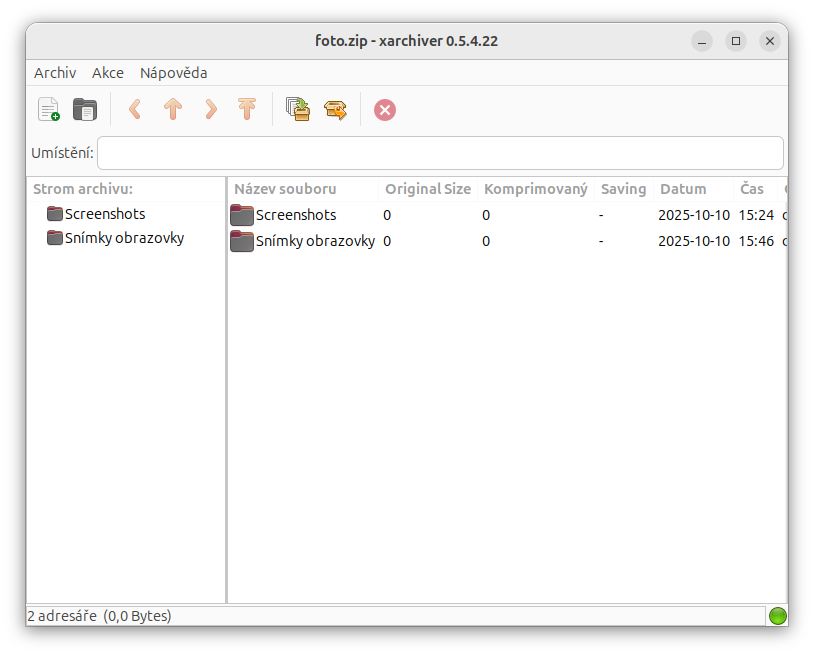Viewport: 814px width, 655px height.
Task: Click inside the Umístění location field
Action: point(440,152)
